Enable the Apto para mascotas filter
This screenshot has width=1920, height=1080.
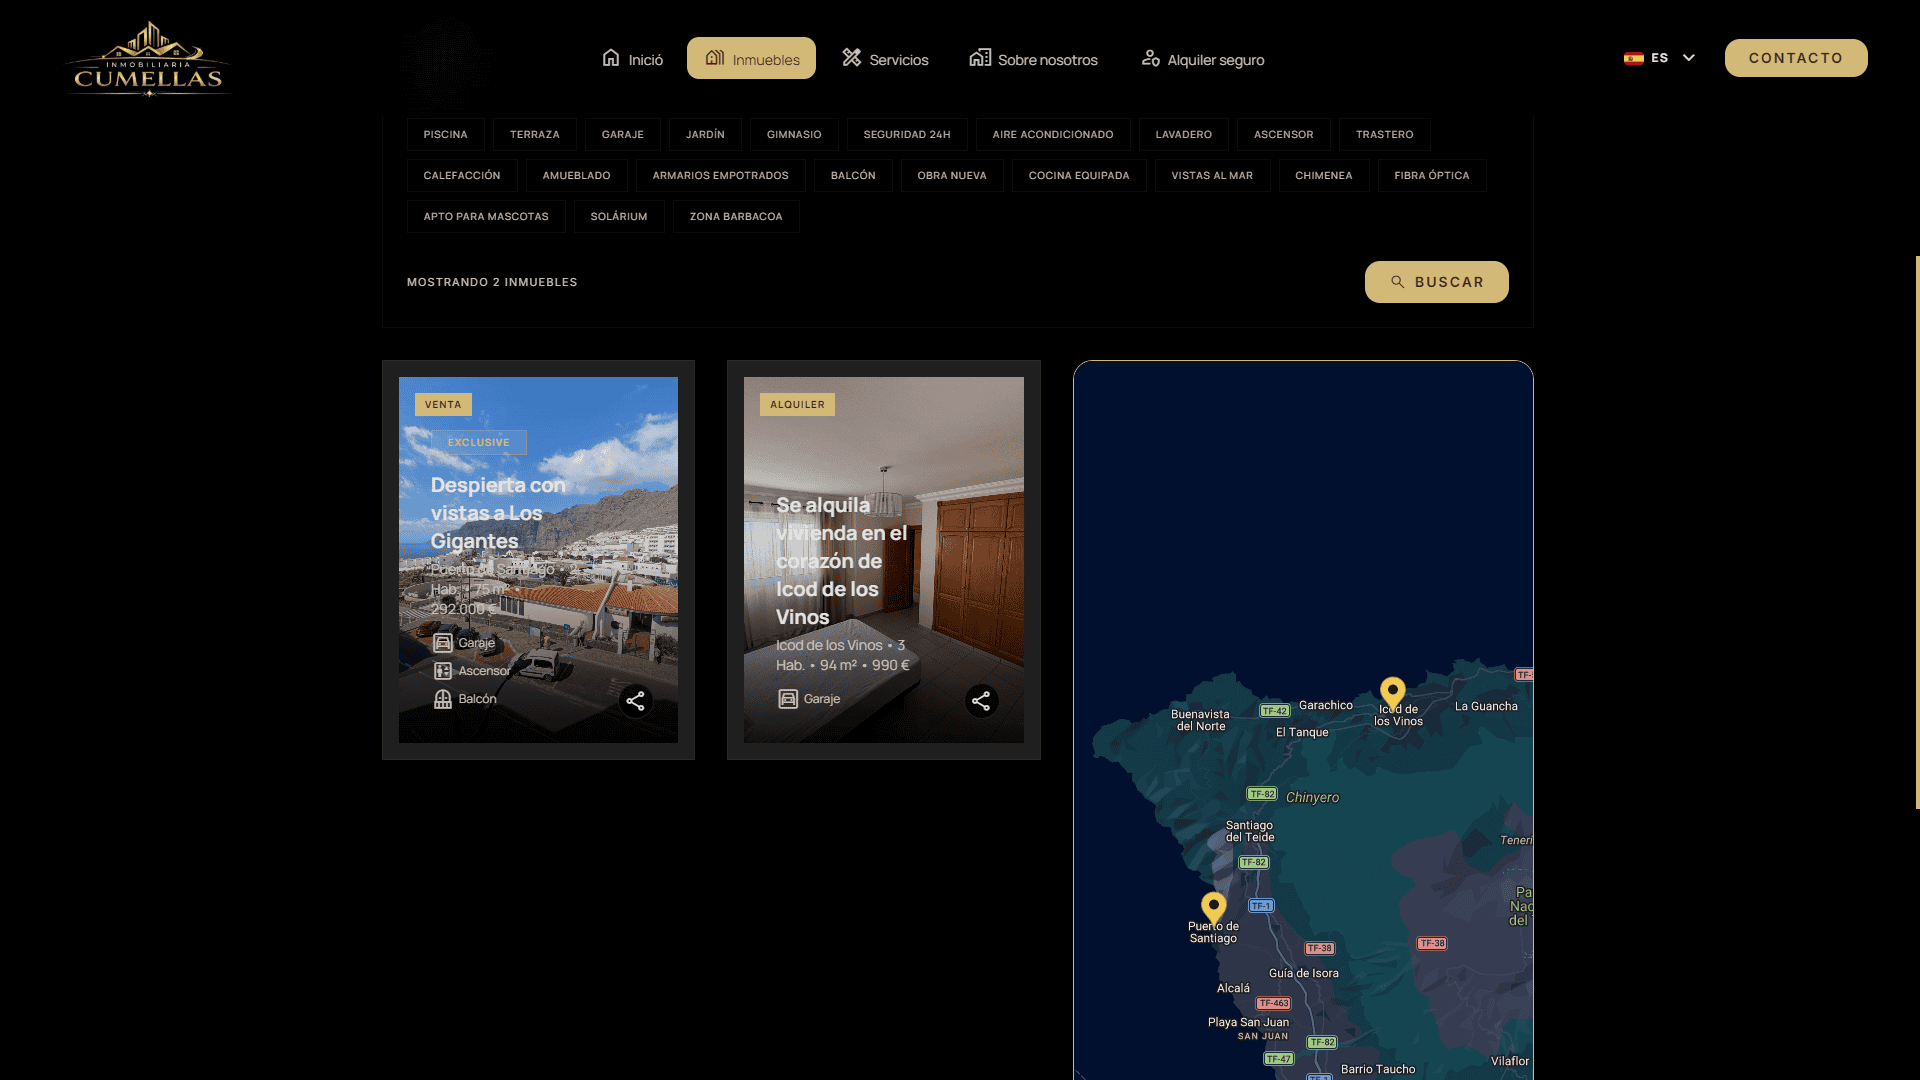click(486, 216)
